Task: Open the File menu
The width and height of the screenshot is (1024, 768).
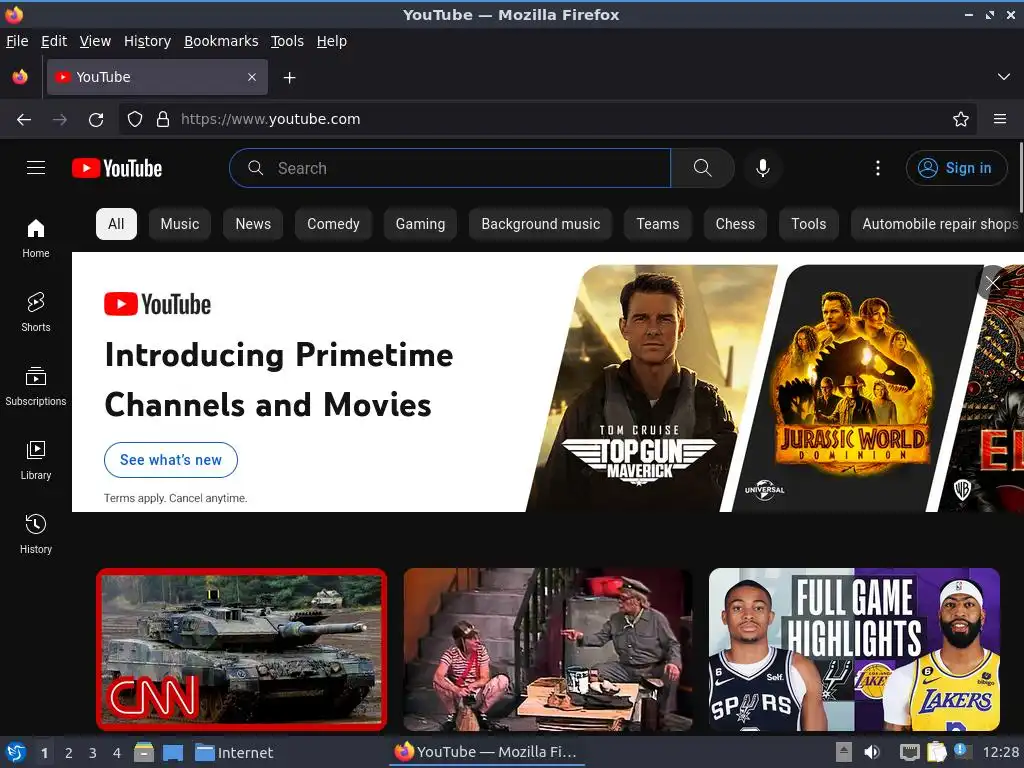Action: (x=17, y=41)
